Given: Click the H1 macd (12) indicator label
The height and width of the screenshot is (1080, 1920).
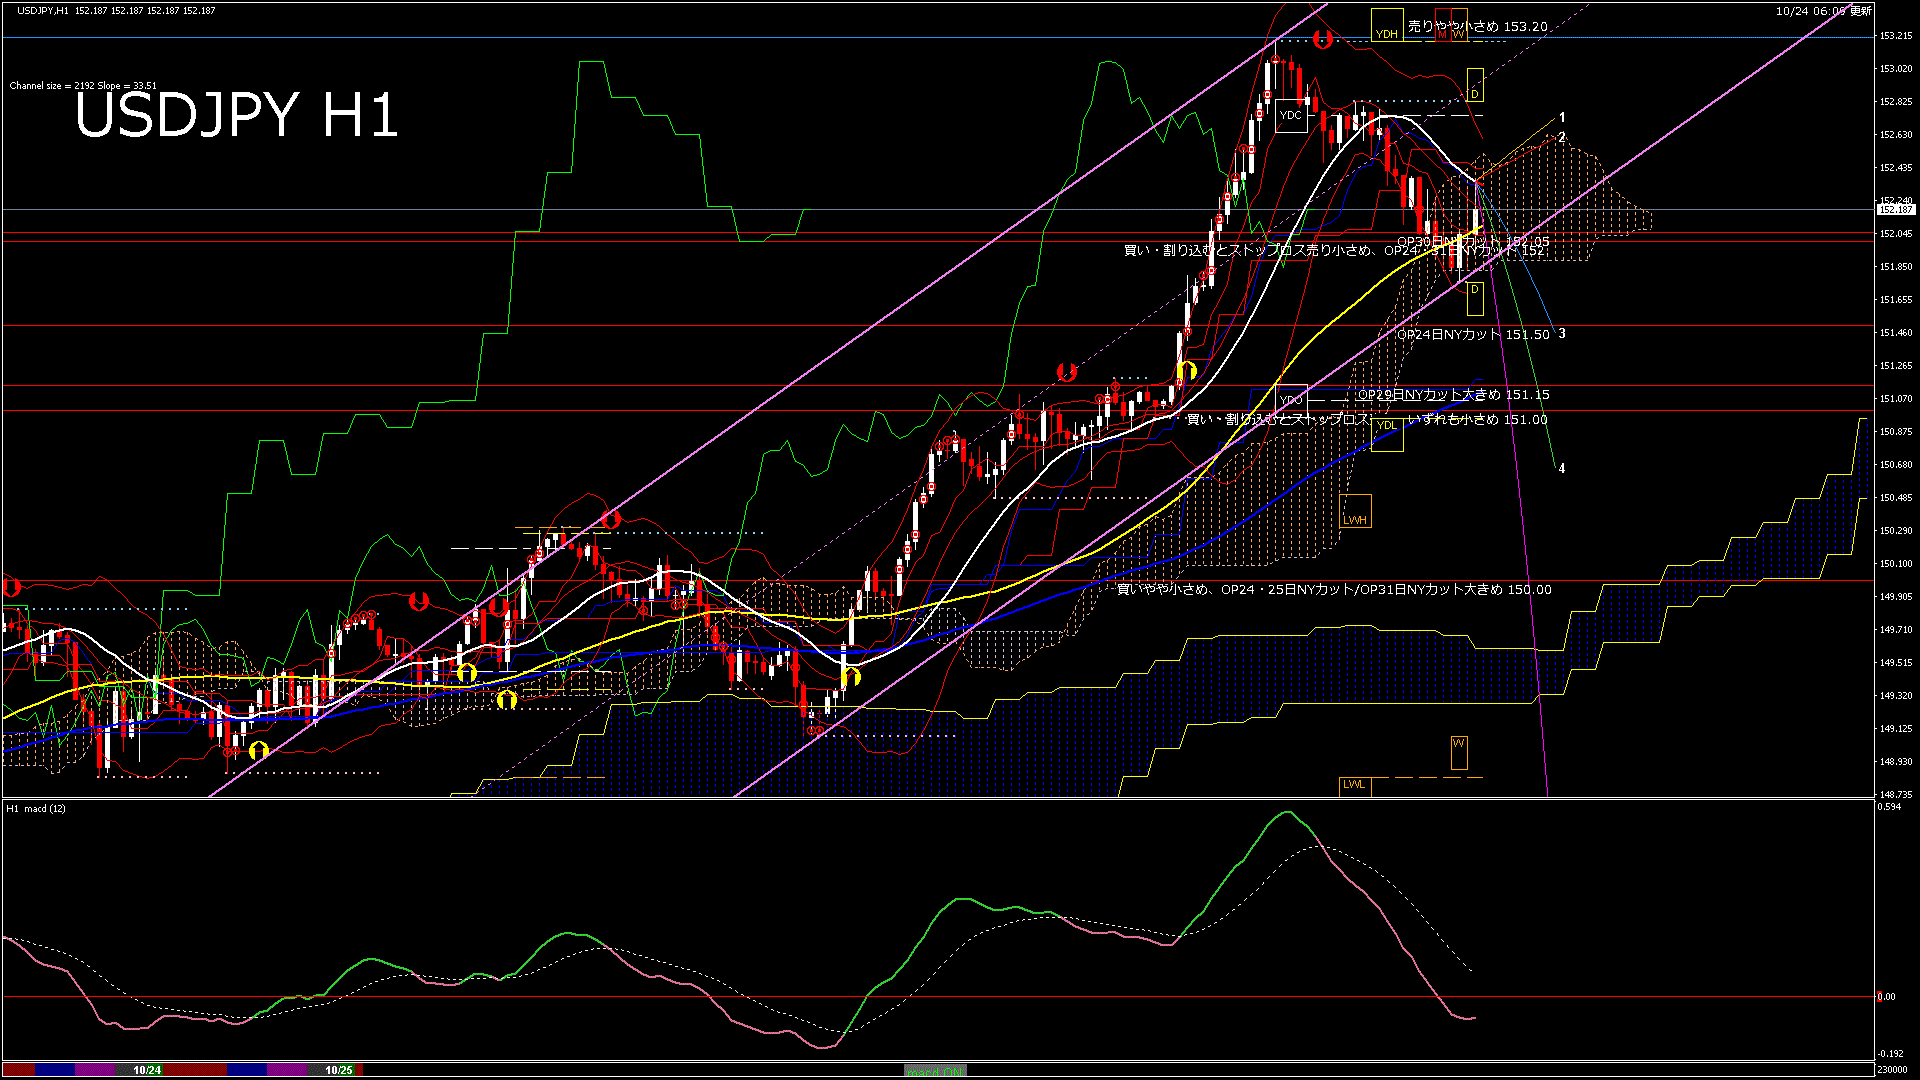Looking at the screenshot, I should (37, 808).
